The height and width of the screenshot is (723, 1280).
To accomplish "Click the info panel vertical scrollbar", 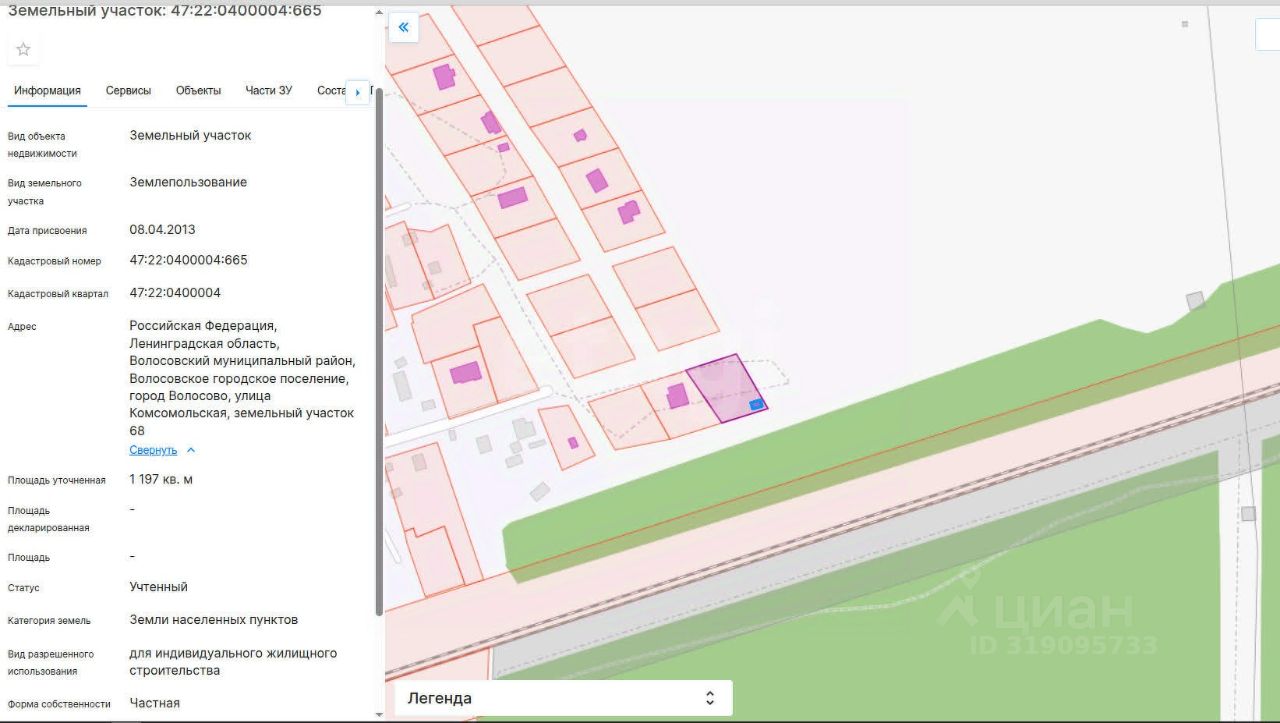I will [x=379, y=350].
